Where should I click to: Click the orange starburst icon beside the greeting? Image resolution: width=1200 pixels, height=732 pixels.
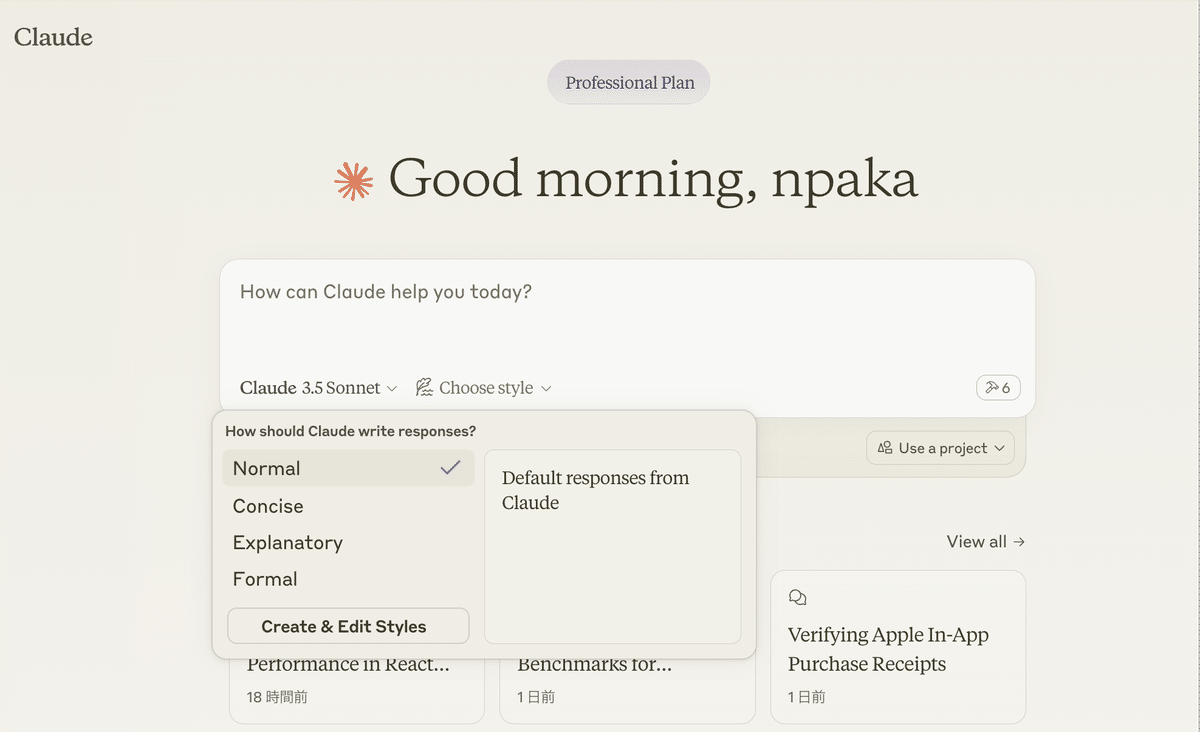point(353,181)
